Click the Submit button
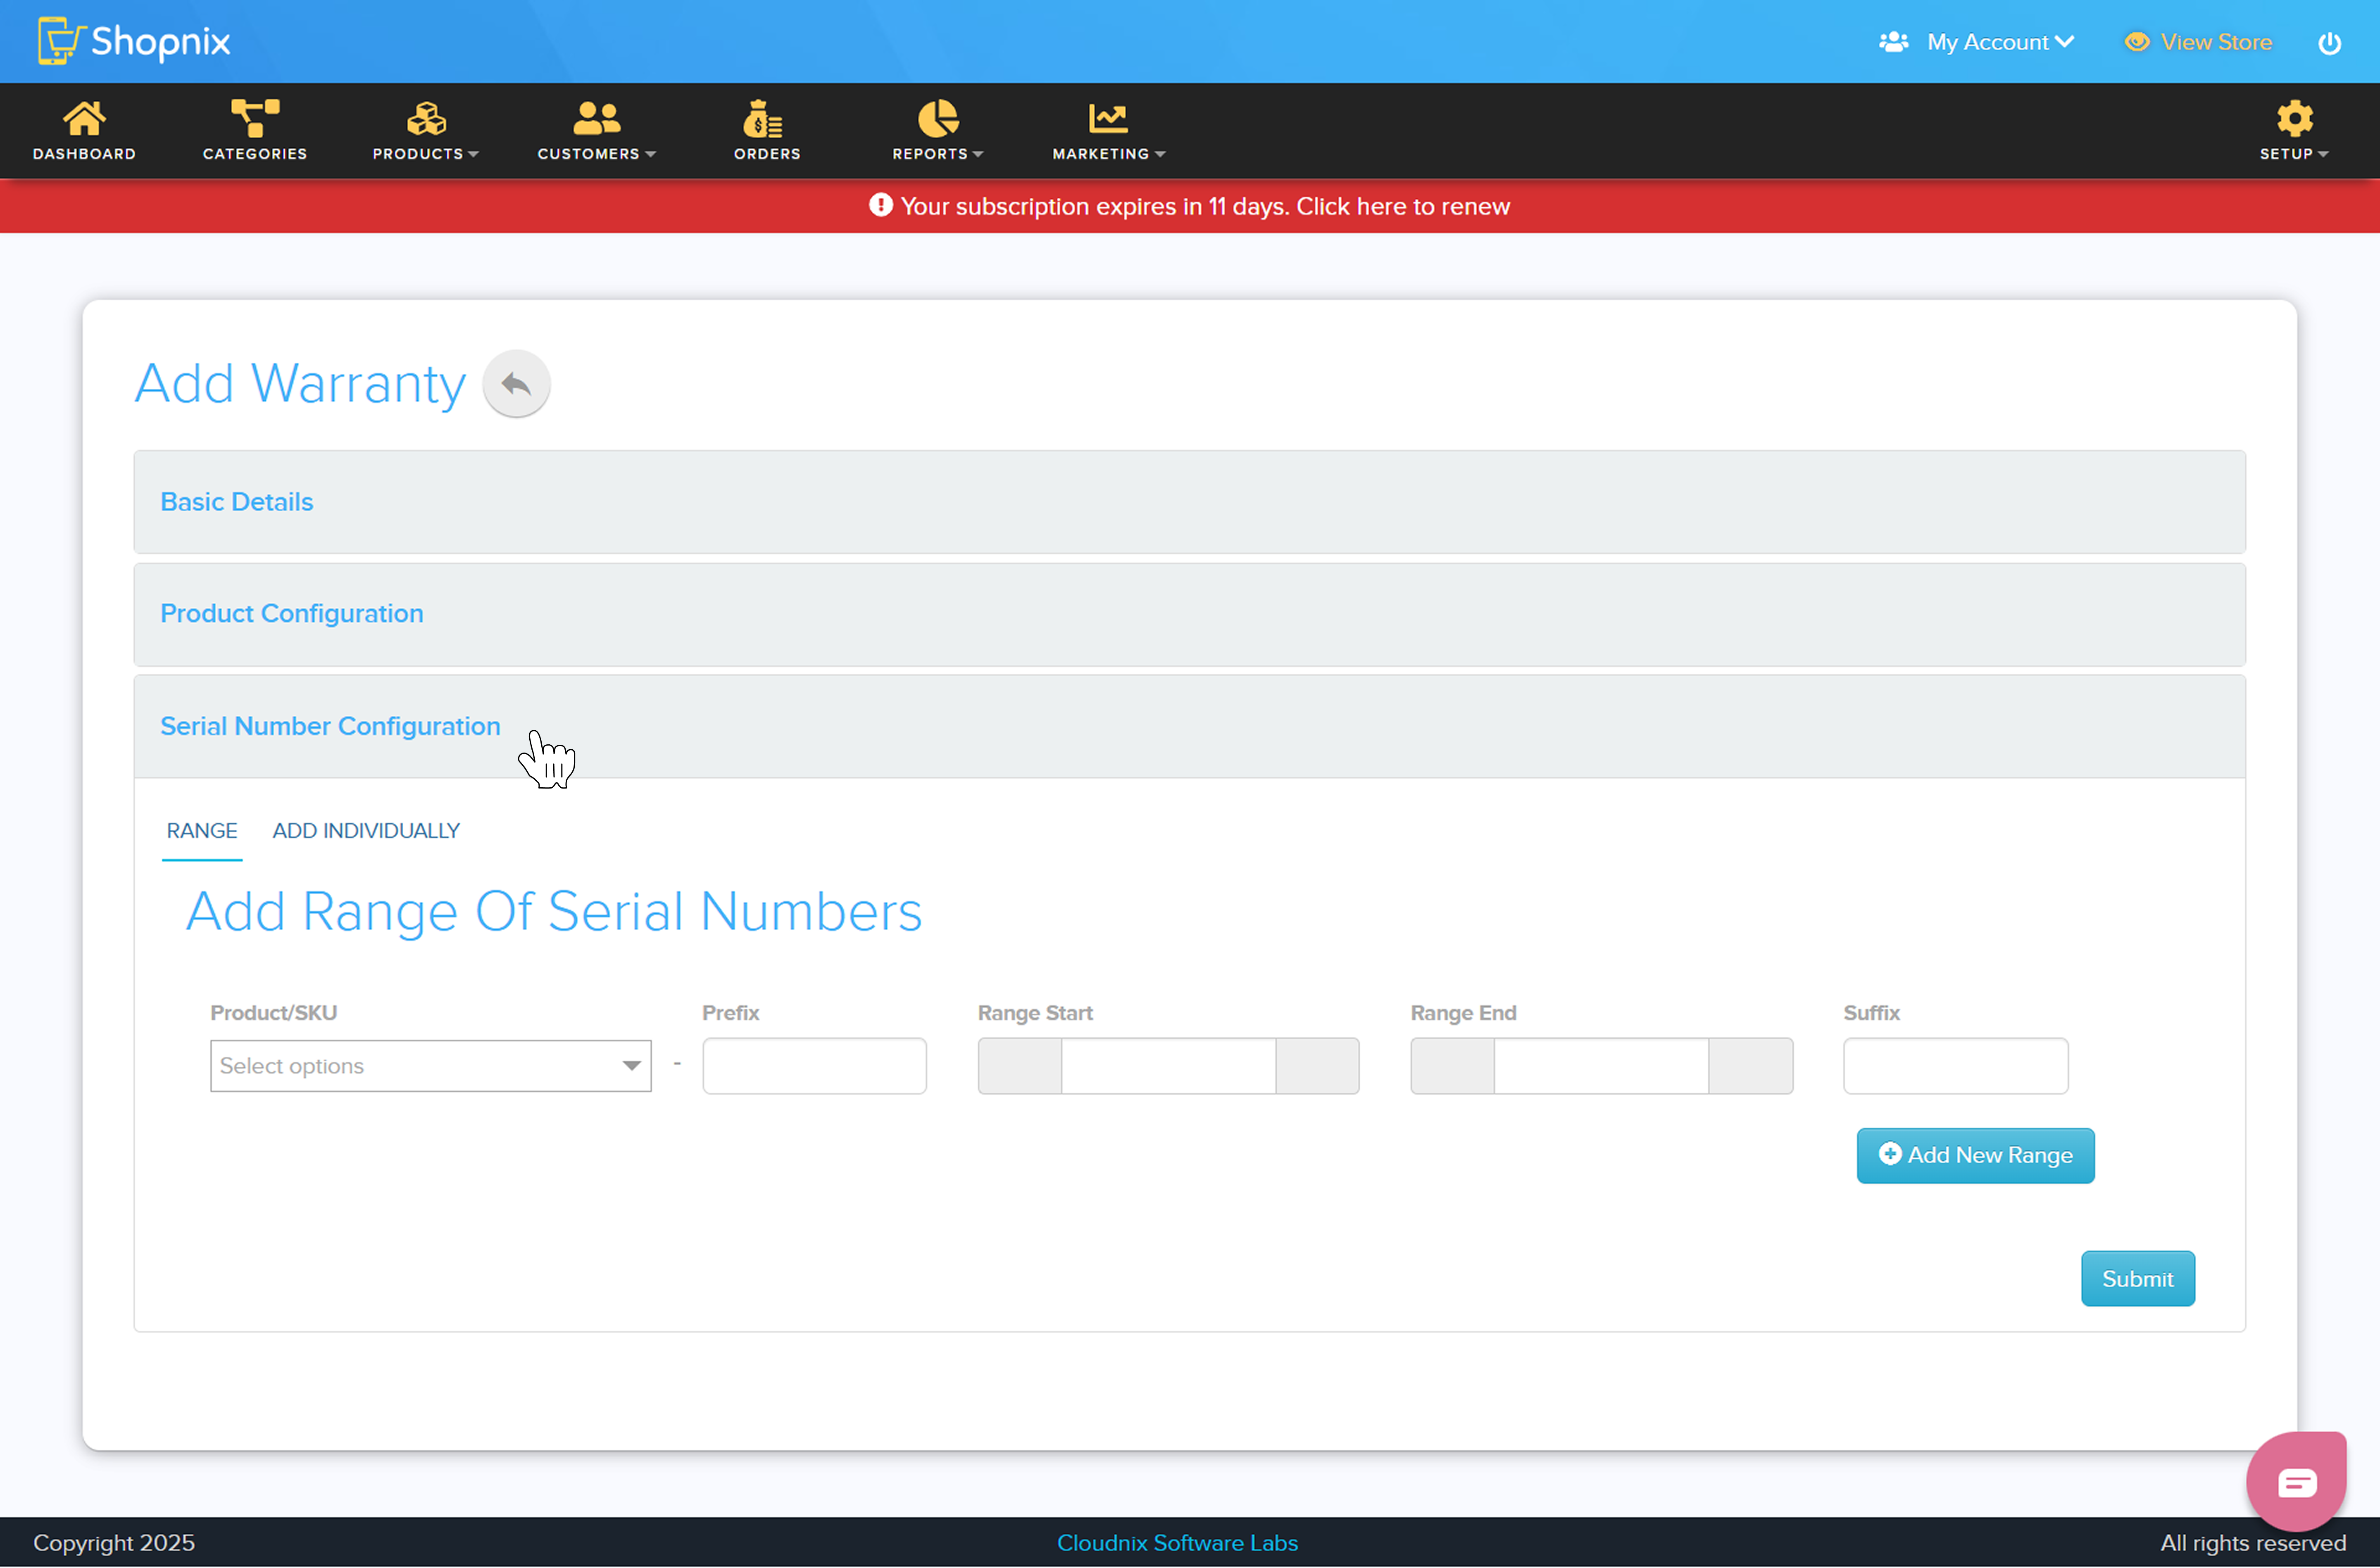 pos(2137,1279)
